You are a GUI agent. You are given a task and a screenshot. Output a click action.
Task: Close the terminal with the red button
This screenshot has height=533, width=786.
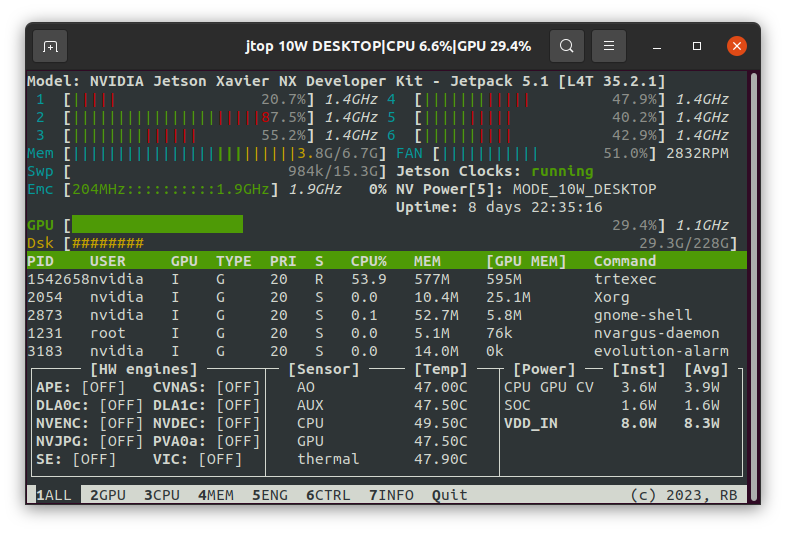click(x=736, y=46)
